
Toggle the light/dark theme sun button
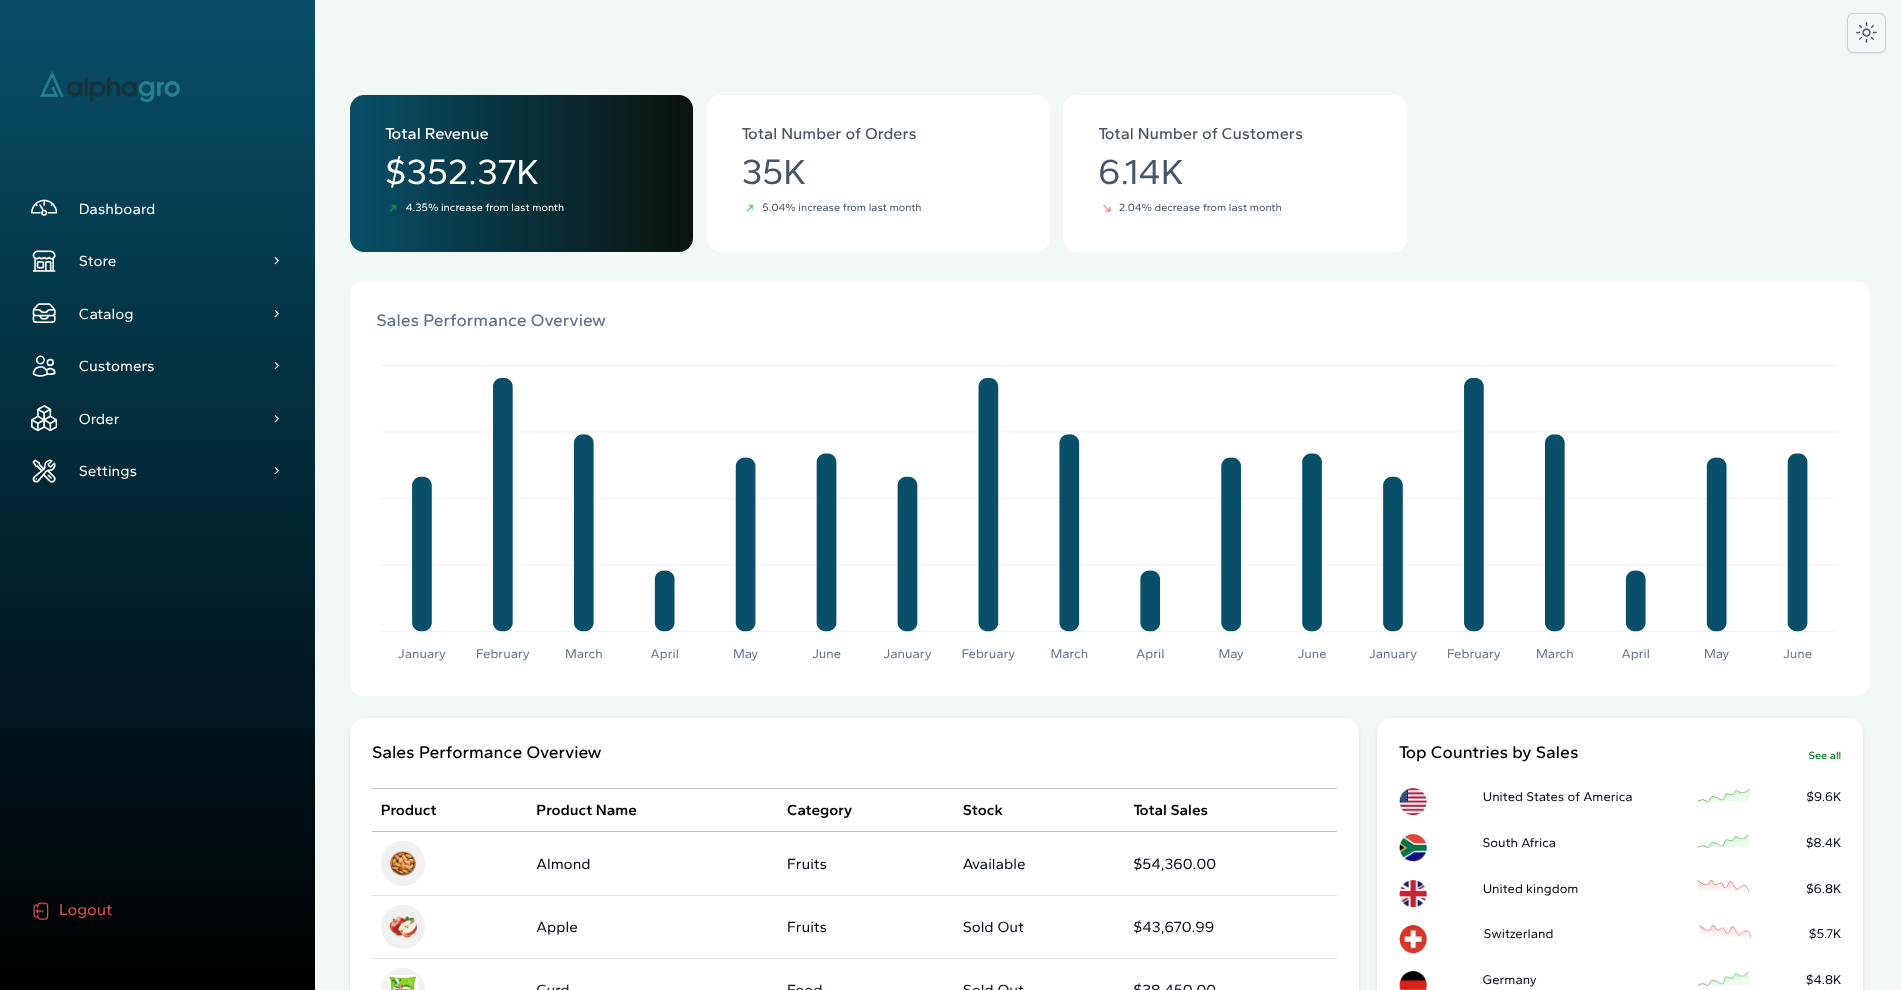1866,33
